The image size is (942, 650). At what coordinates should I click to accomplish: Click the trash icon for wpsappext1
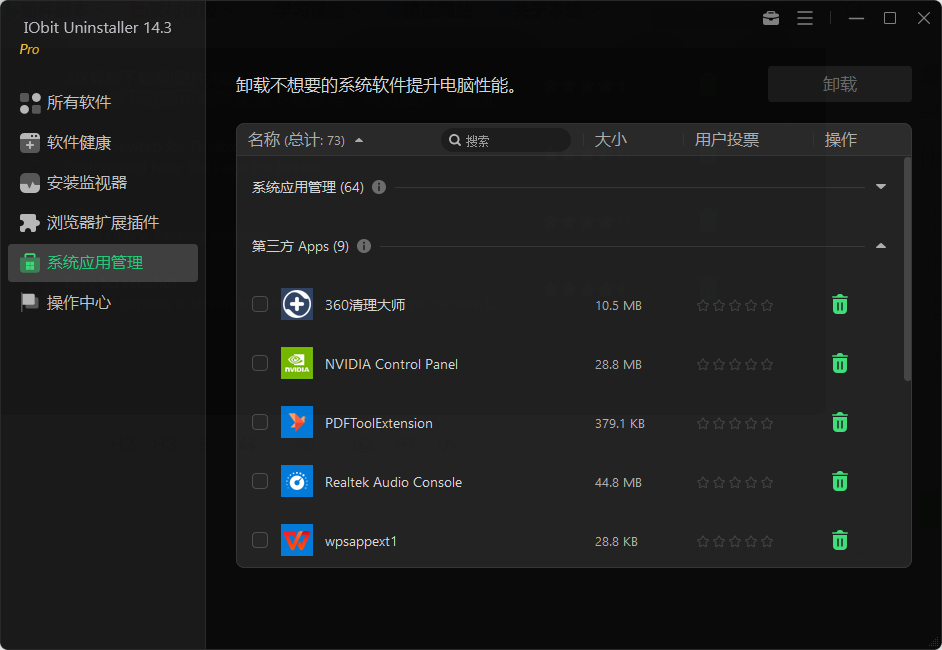pyautogui.click(x=840, y=540)
